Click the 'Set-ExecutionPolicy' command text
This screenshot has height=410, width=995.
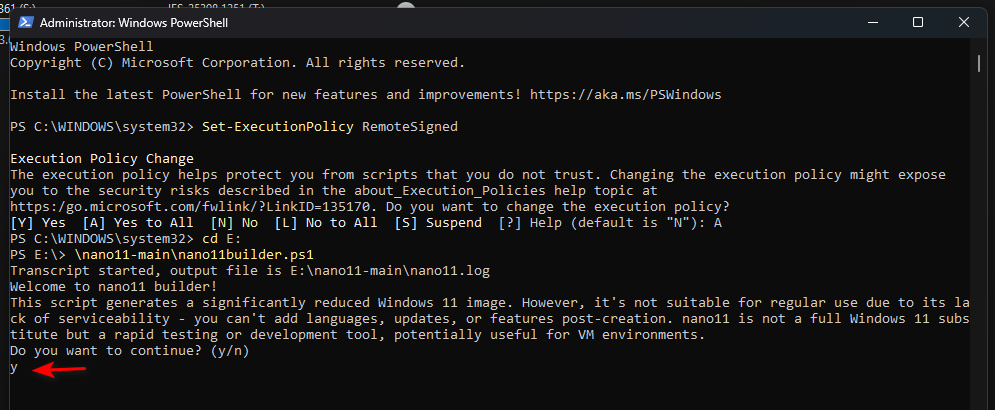pyautogui.click(x=277, y=126)
